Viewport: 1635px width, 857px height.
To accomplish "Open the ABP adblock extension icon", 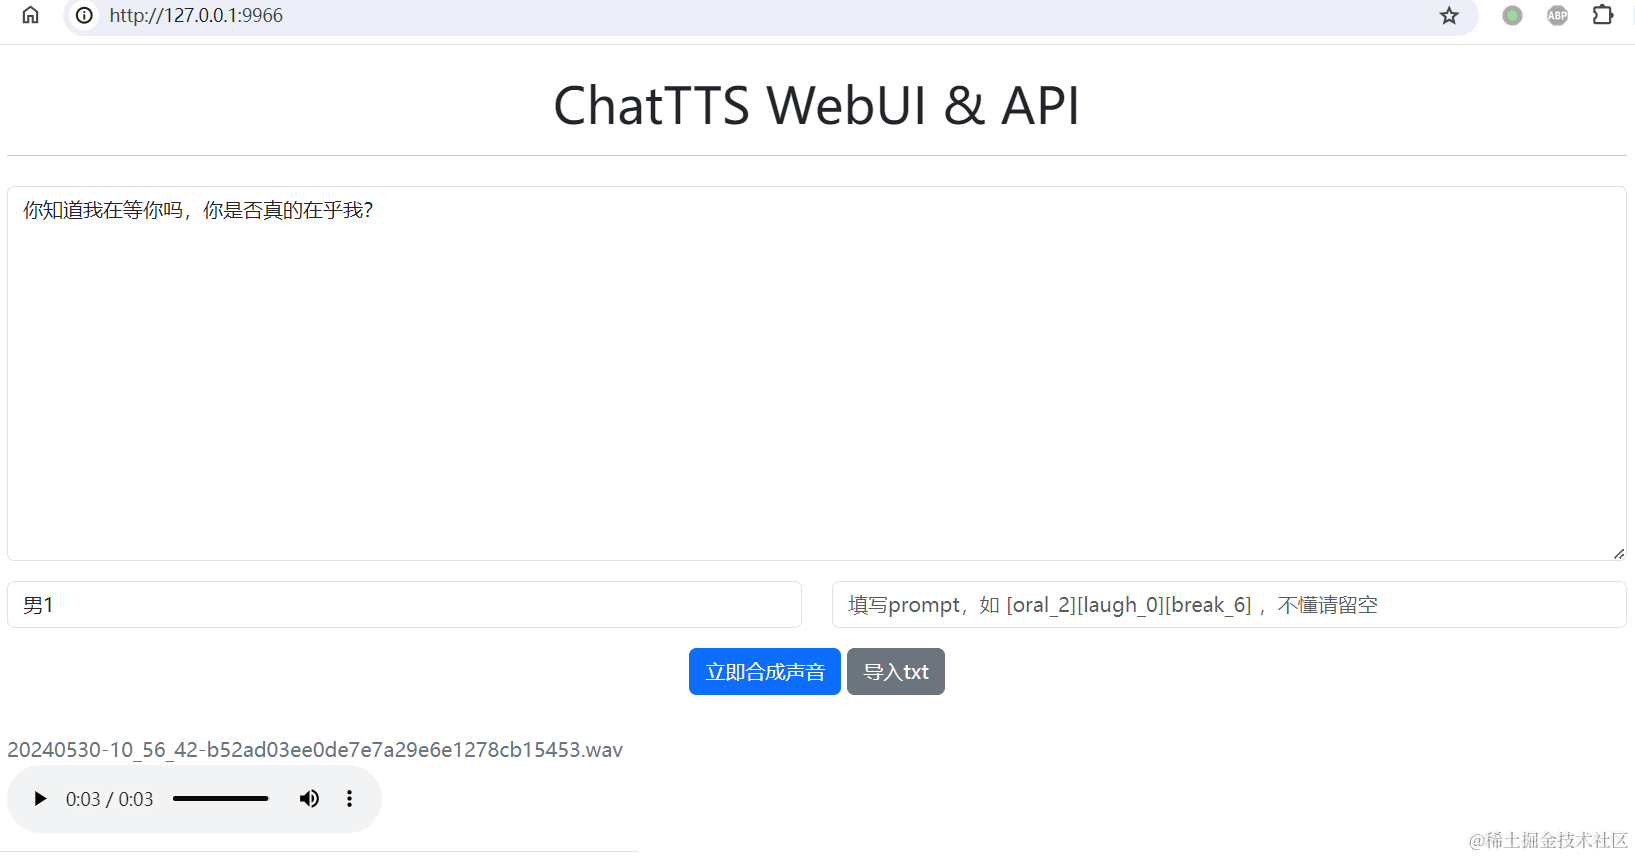I will pos(1557,15).
